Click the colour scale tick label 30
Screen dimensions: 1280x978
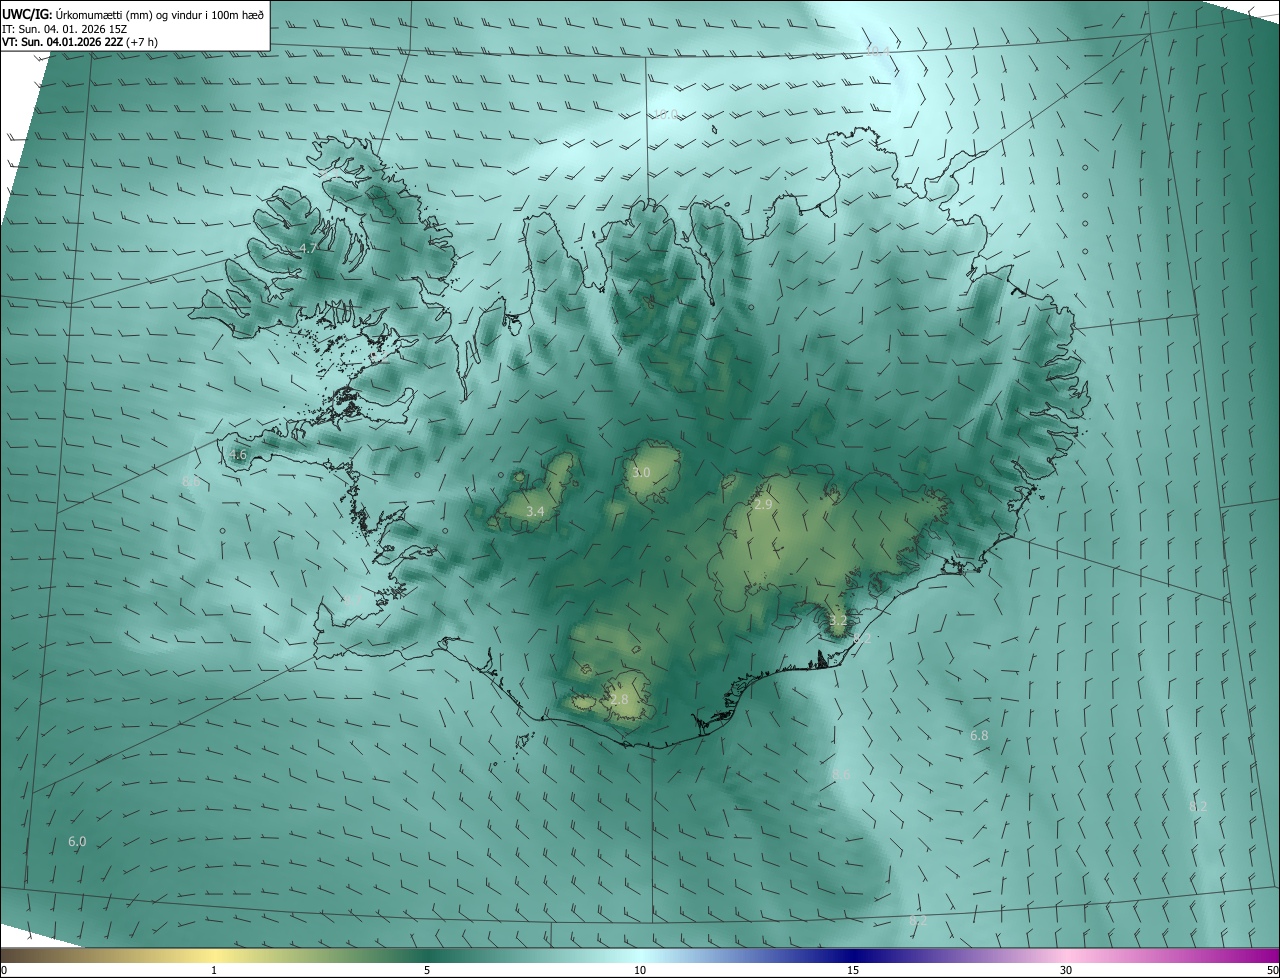(1066, 970)
